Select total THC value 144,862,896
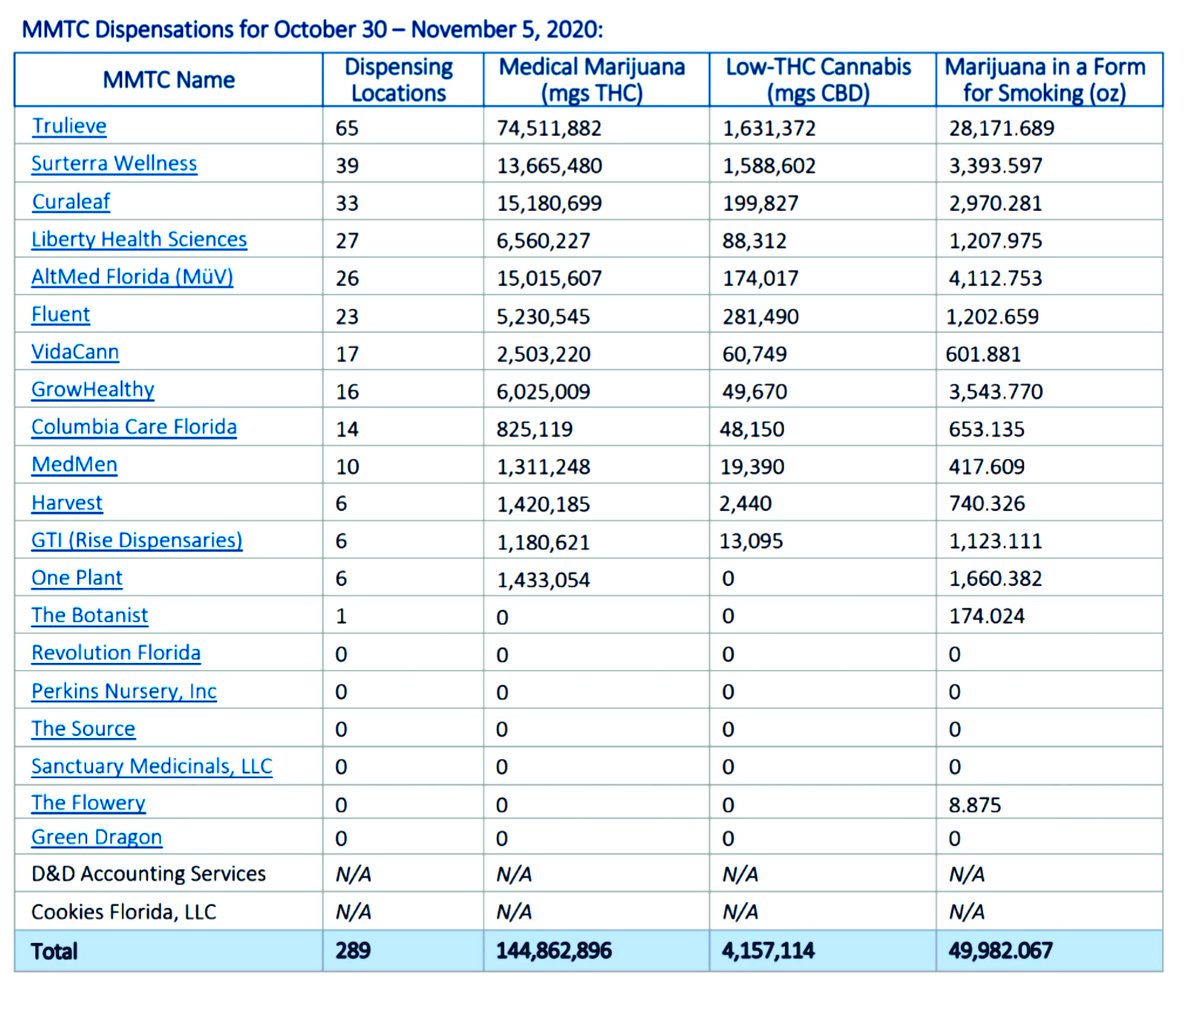This screenshot has height=1010, width=1200. pos(554,951)
